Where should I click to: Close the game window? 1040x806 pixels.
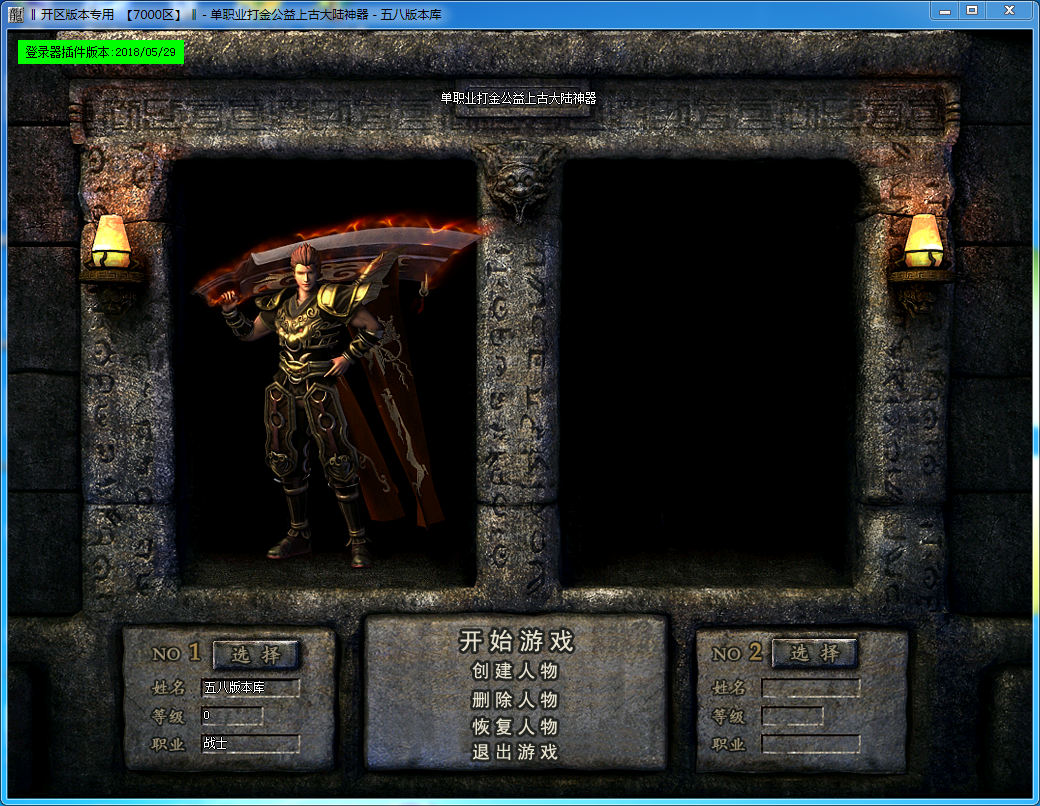pyautogui.click(x=1009, y=11)
